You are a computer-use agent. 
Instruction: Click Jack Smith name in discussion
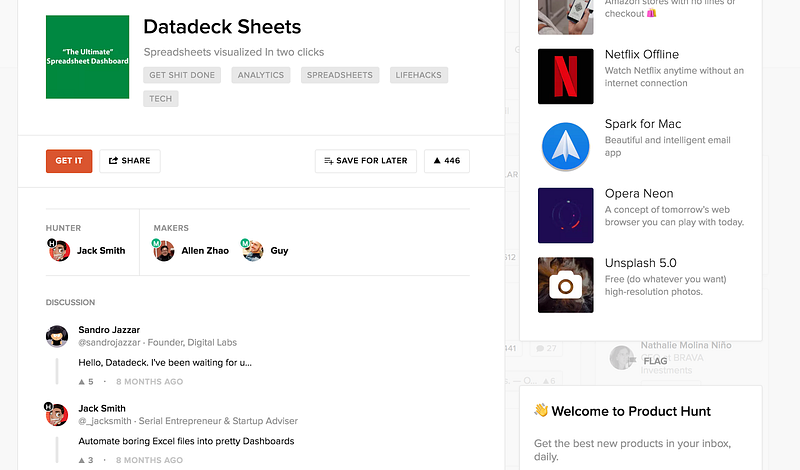tap(102, 408)
